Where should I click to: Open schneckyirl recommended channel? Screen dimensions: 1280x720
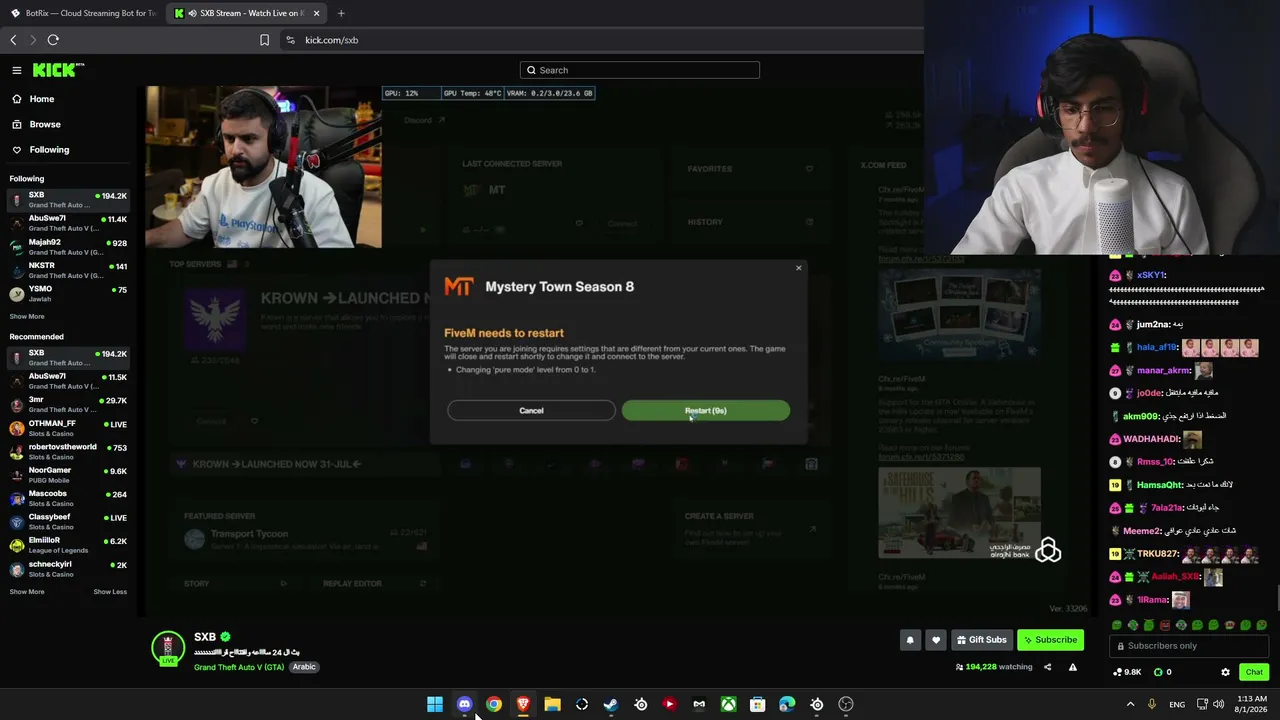(68, 568)
